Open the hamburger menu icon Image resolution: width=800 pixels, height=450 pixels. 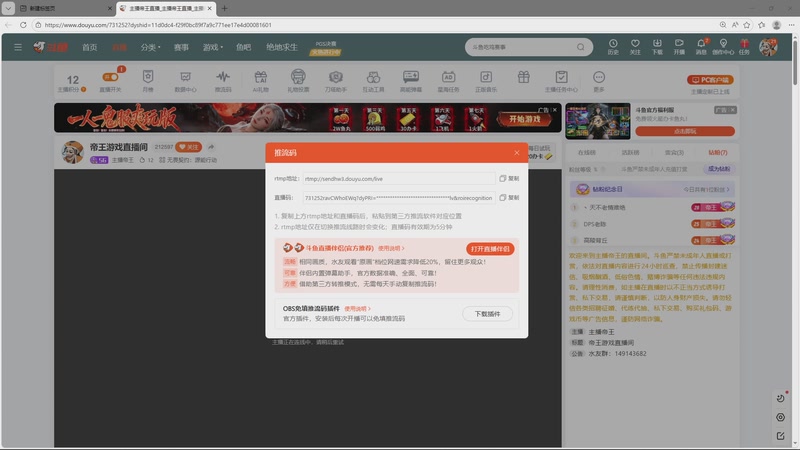(x=18, y=47)
